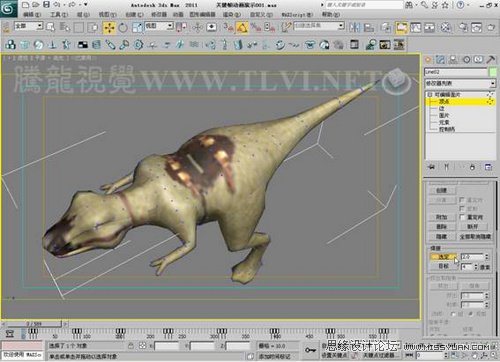500x362 pixels.
Task: Activate the Select and Scale tool
Action: point(137,27)
